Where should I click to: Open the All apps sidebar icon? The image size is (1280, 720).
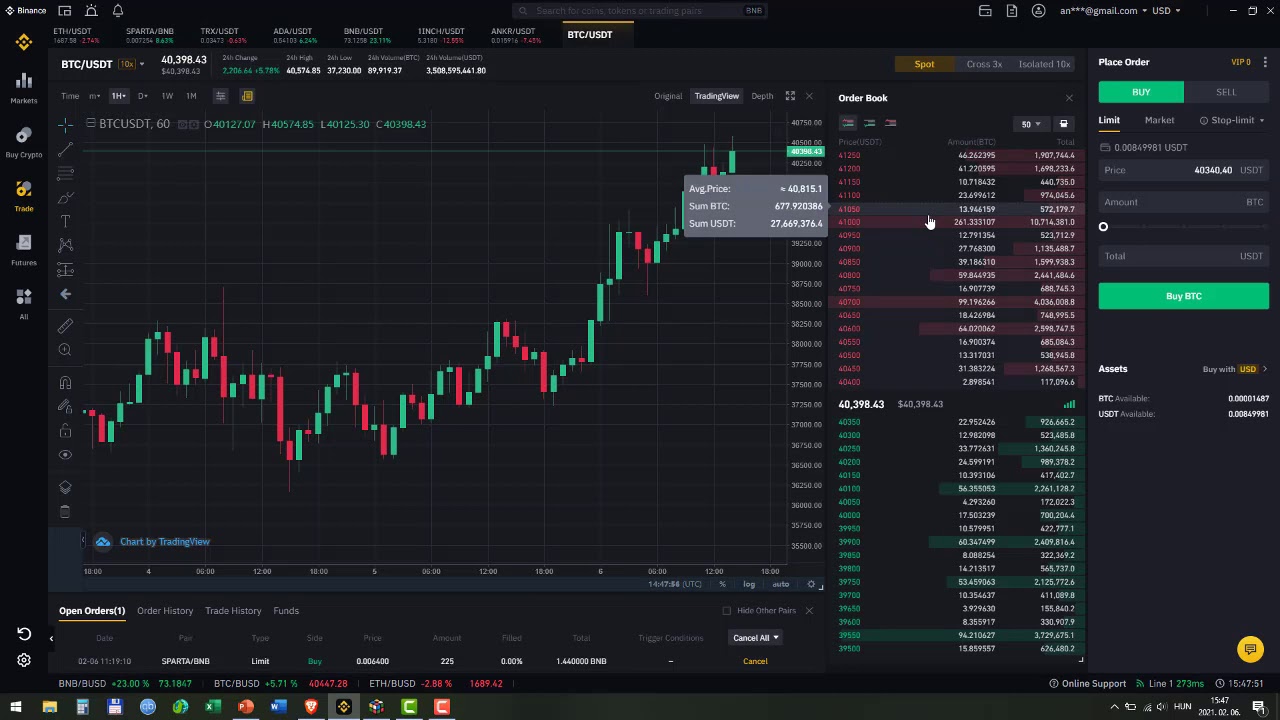[24, 302]
